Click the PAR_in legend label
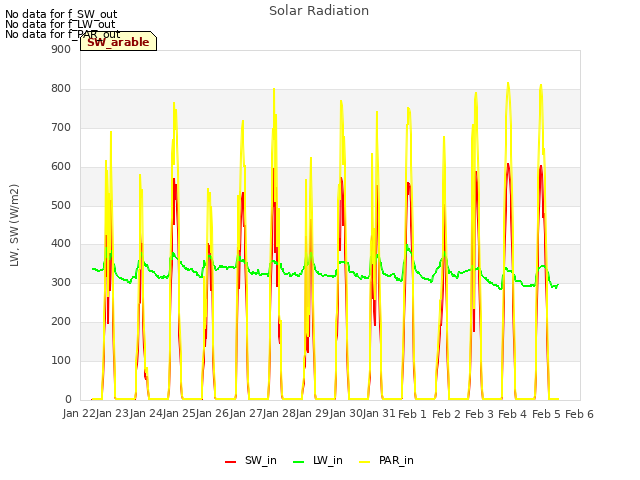This screenshot has height=480, width=640. (396, 460)
